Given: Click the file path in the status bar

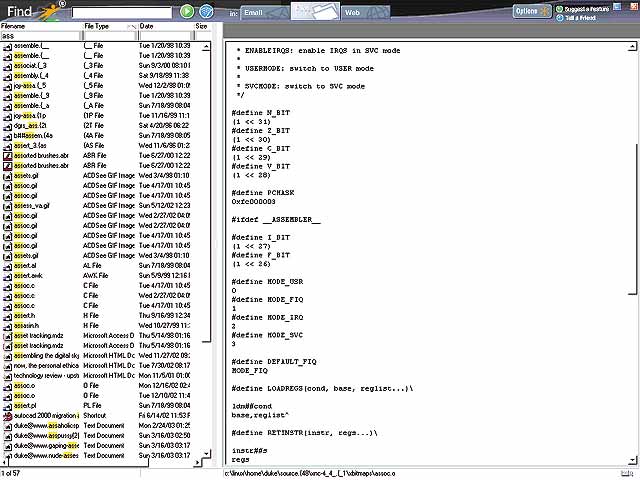Looking at the screenshot, I should click(x=309, y=474).
